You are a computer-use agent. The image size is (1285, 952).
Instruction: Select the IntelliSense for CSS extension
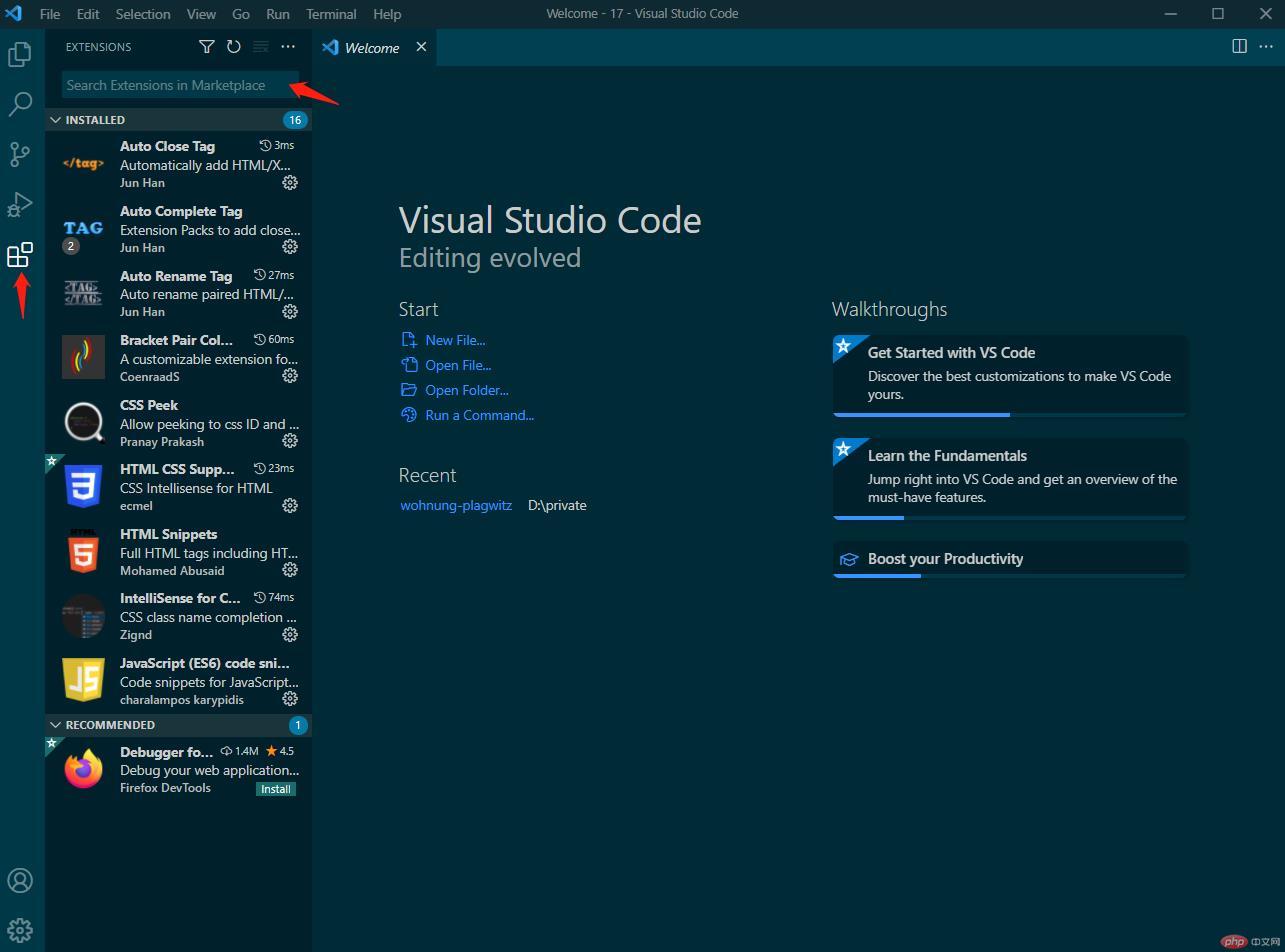click(178, 616)
